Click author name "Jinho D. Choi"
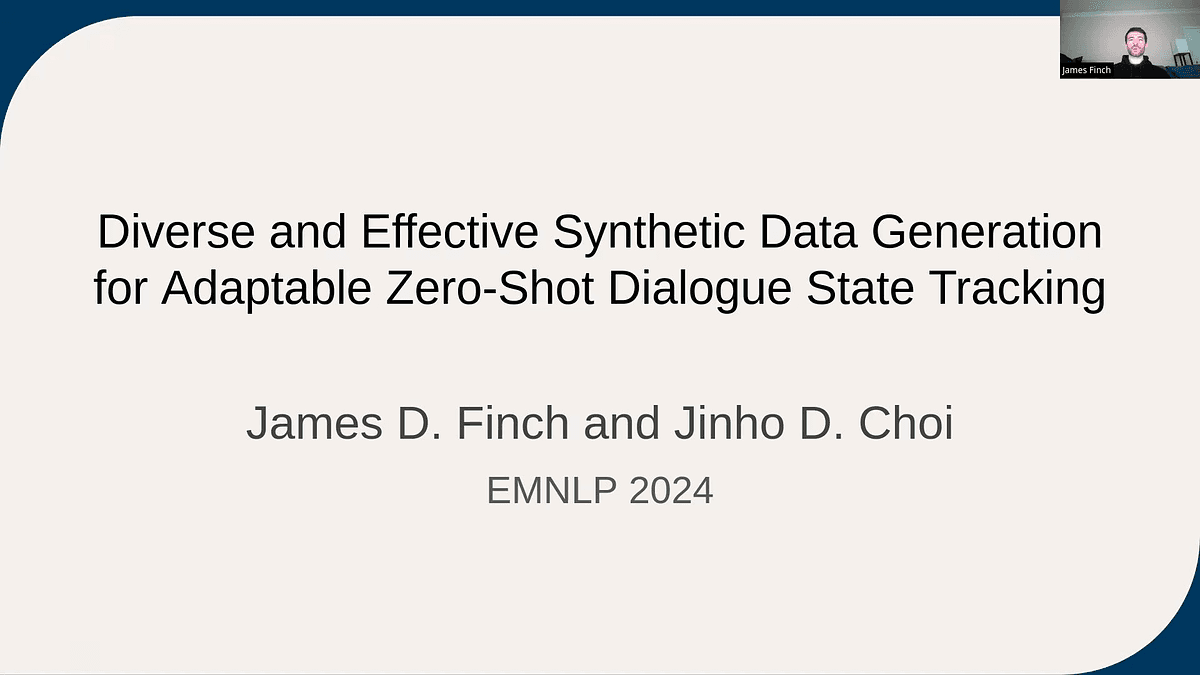The image size is (1200, 675). tap(807, 424)
